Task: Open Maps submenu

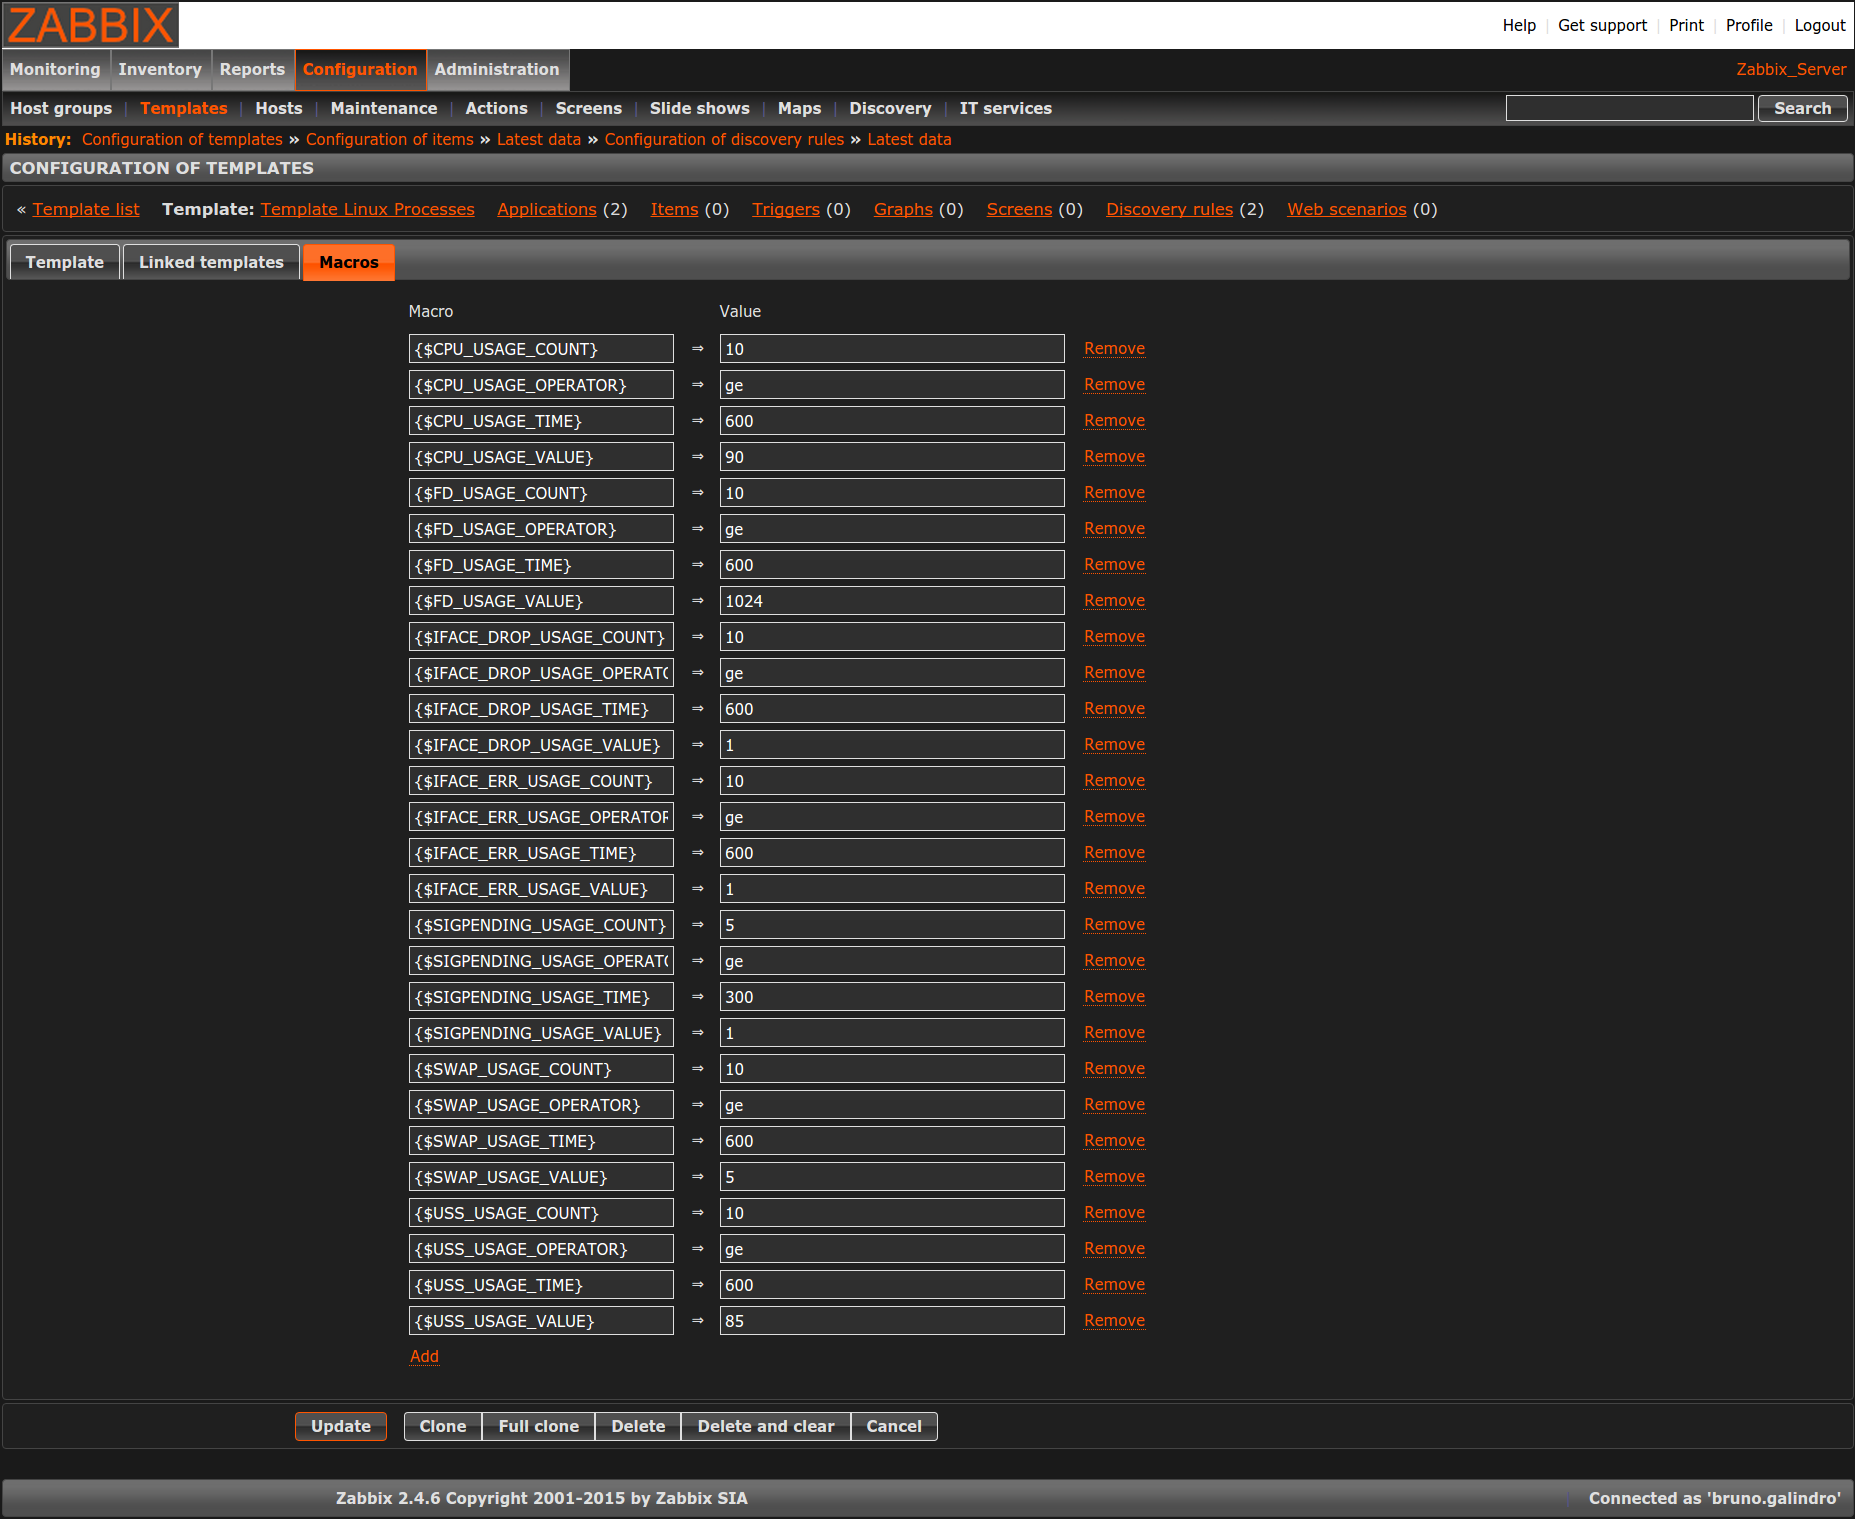Action: (x=799, y=108)
